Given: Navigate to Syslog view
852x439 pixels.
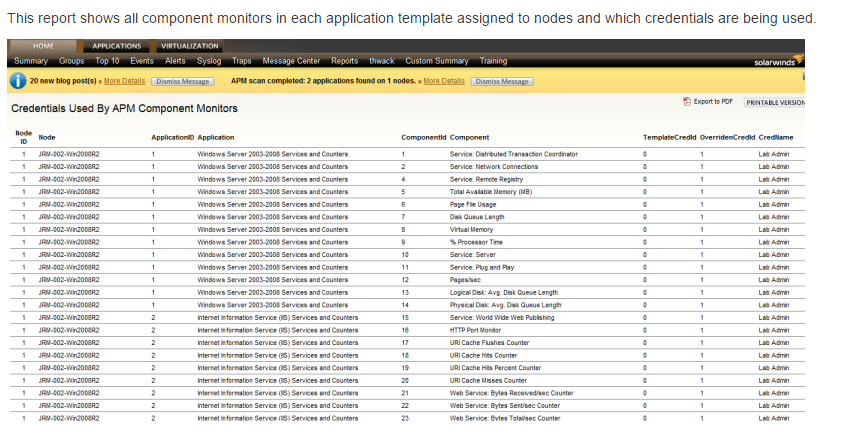Looking at the screenshot, I should [x=209, y=61].
